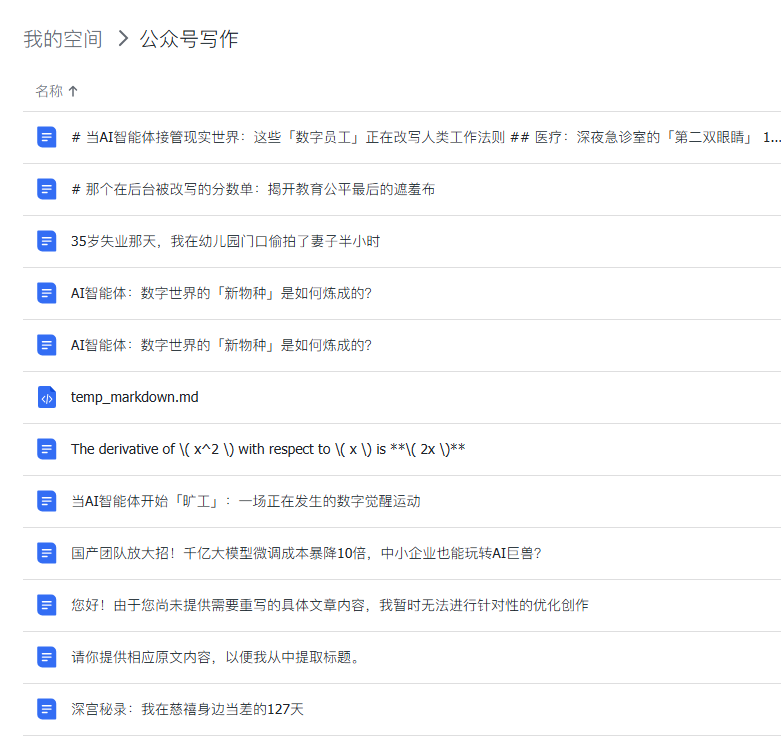Viewport: 781px width, 742px height.
Task: Click the document icon for "请你提供相应原文内容"
Action: 47,657
